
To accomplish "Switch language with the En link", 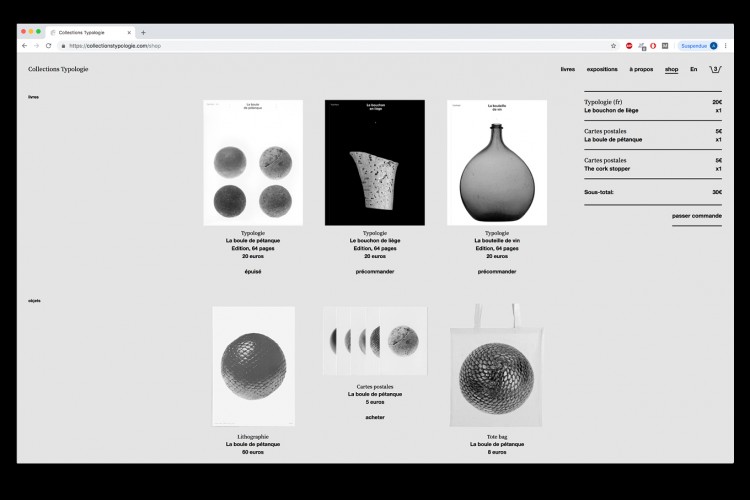I will 694,69.
